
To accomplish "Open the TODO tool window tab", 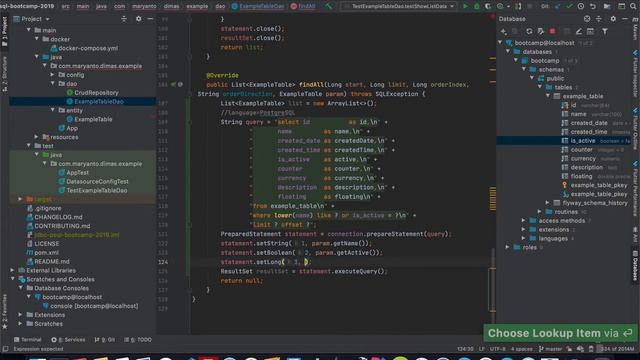I will (x=138, y=340).
